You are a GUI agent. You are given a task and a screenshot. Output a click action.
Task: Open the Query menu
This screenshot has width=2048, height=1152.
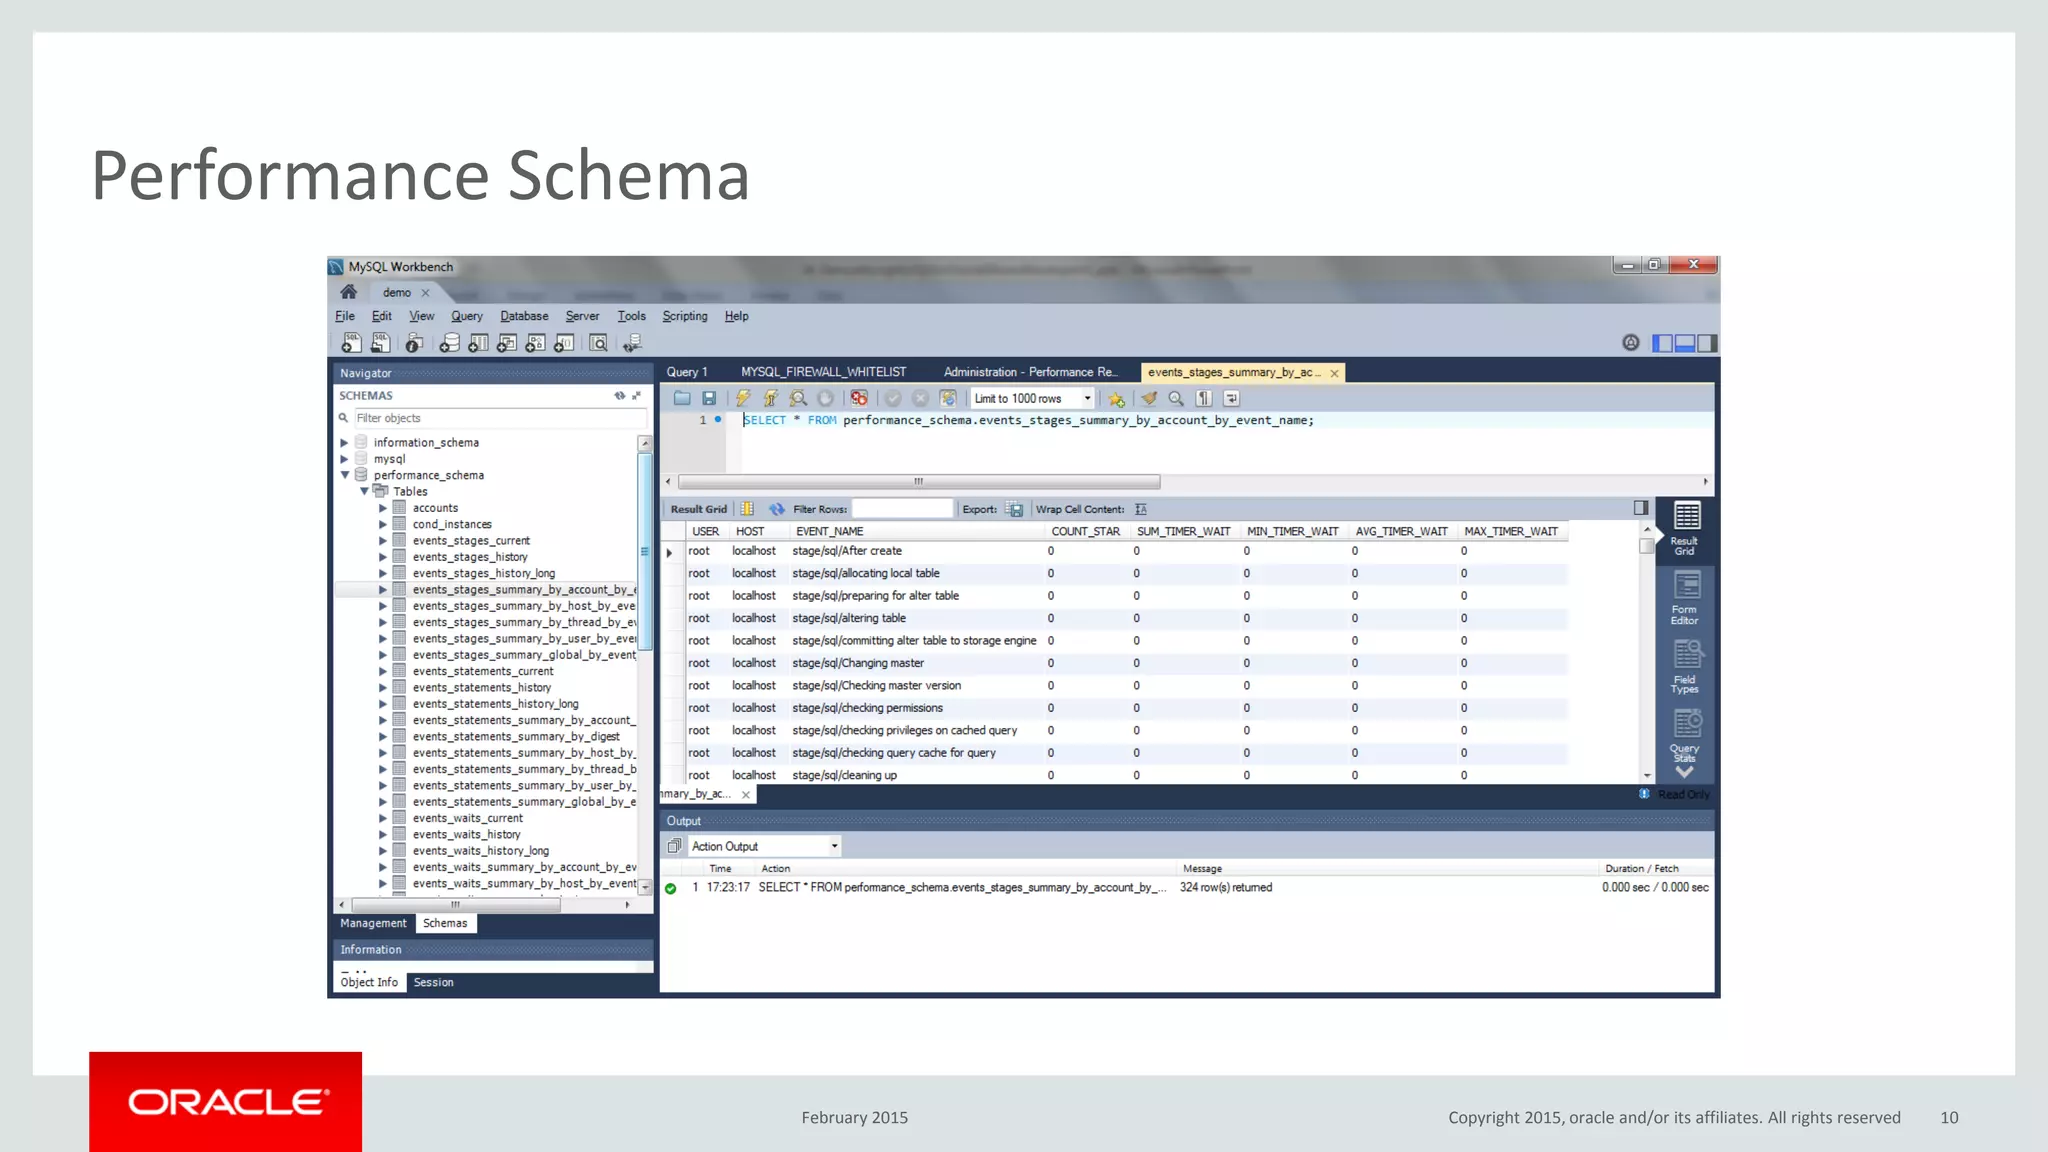click(466, 316)
